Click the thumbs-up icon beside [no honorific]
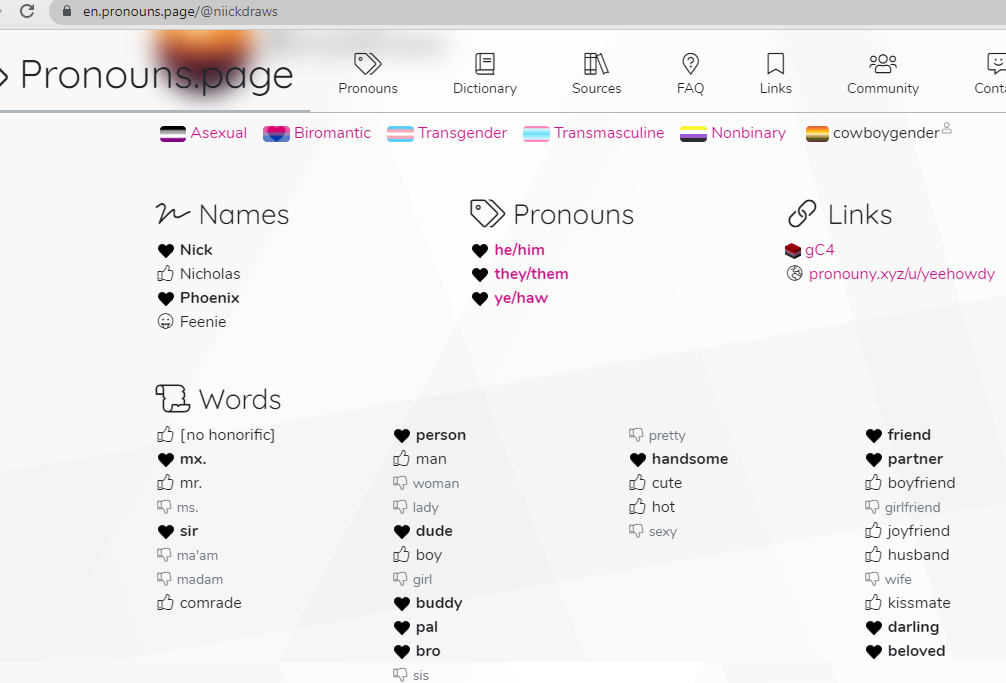This screenshot has width=1006, height=683. click(166, 435)
